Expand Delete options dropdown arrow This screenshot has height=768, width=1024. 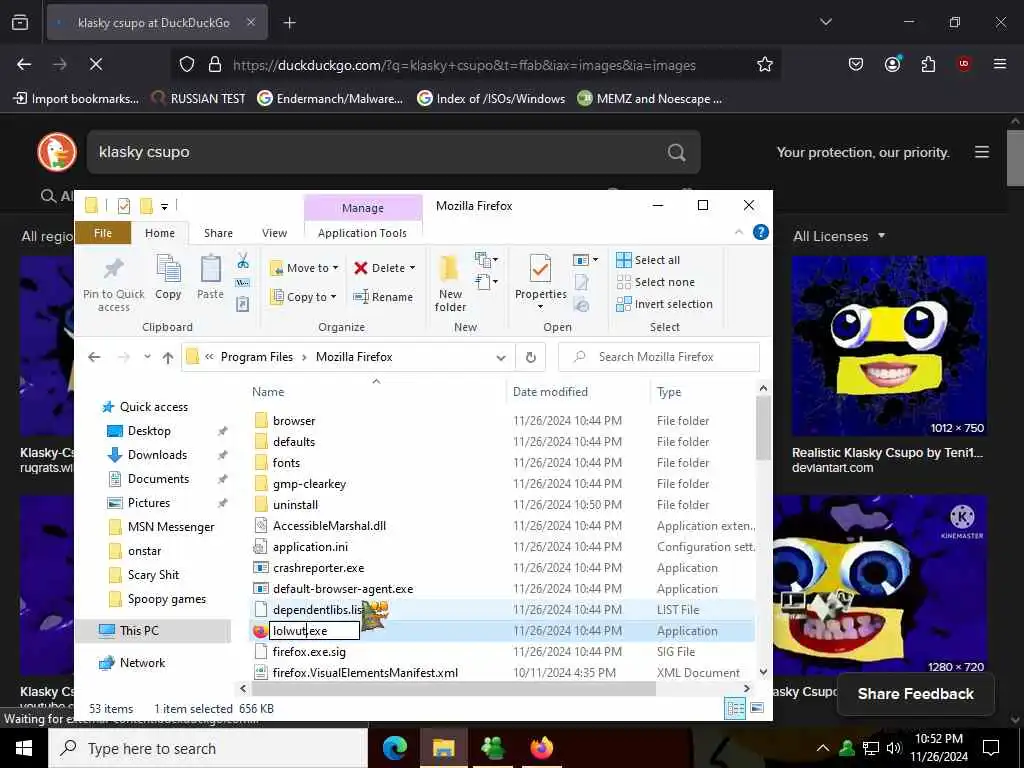coord(412,268)
